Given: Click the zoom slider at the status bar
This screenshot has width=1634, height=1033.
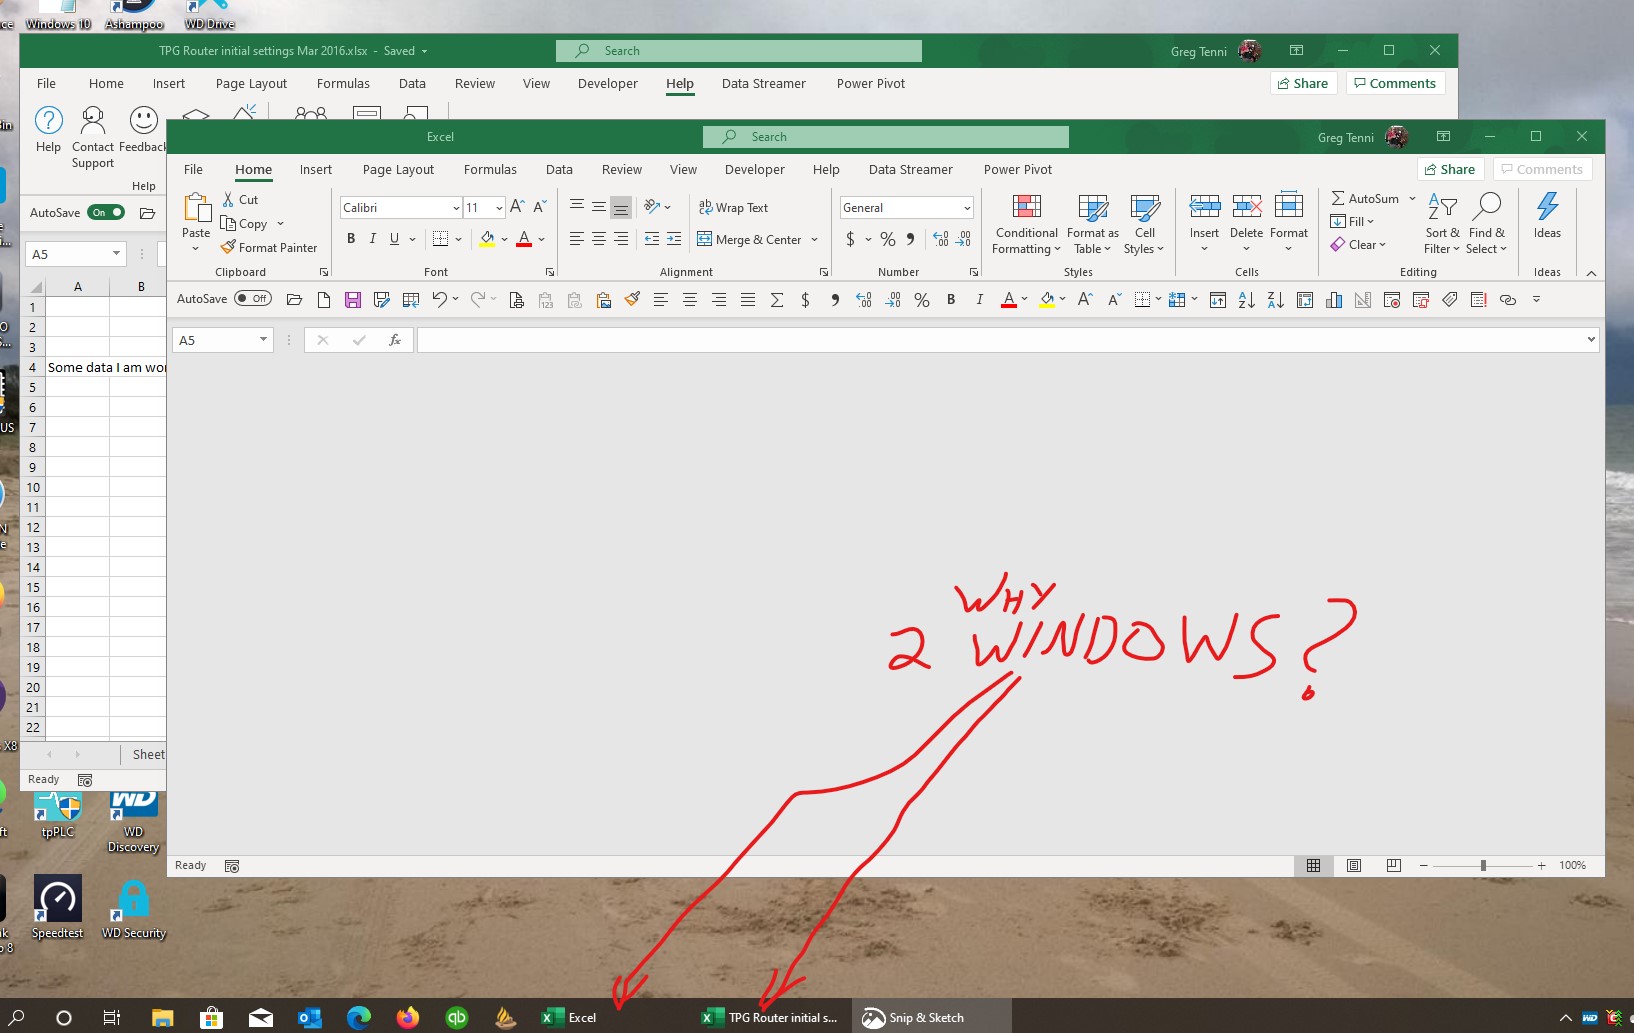Looking at the screenshot, I should 1484,865.
